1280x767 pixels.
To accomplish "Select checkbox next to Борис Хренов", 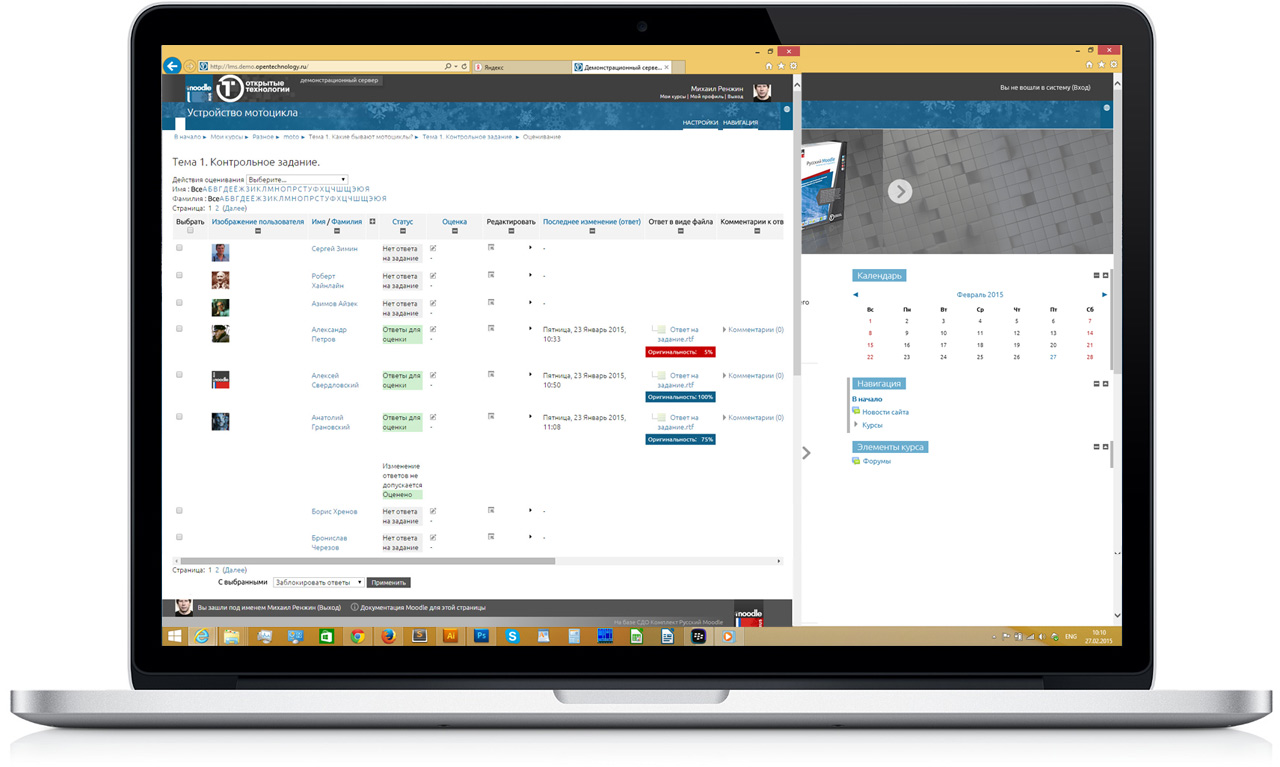I will [180, 511].
